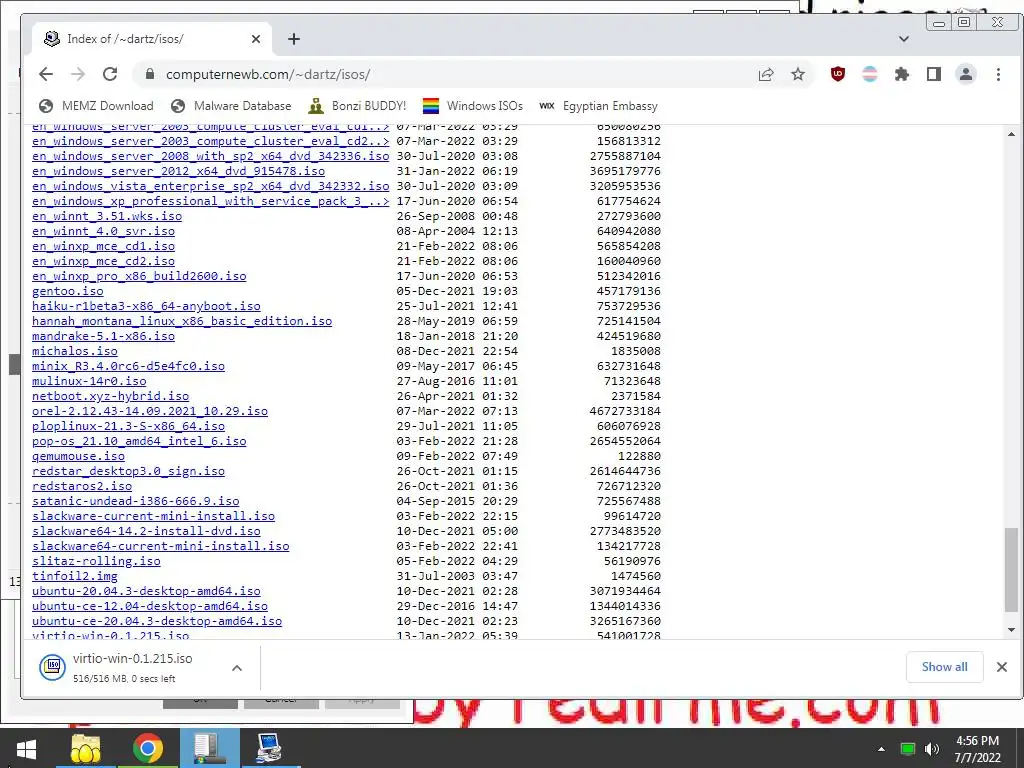The height and width of the screenshot is (768, 1024).
Task: Download hannah_montana_linux_x86_basic_edition.iso
Action: coord(182,321)
